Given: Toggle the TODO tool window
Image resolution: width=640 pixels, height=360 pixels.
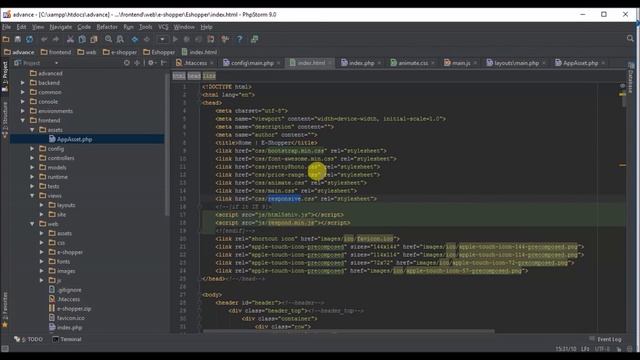Looking at the screenshot, I should pyautogui.click(x=29, y=339).
